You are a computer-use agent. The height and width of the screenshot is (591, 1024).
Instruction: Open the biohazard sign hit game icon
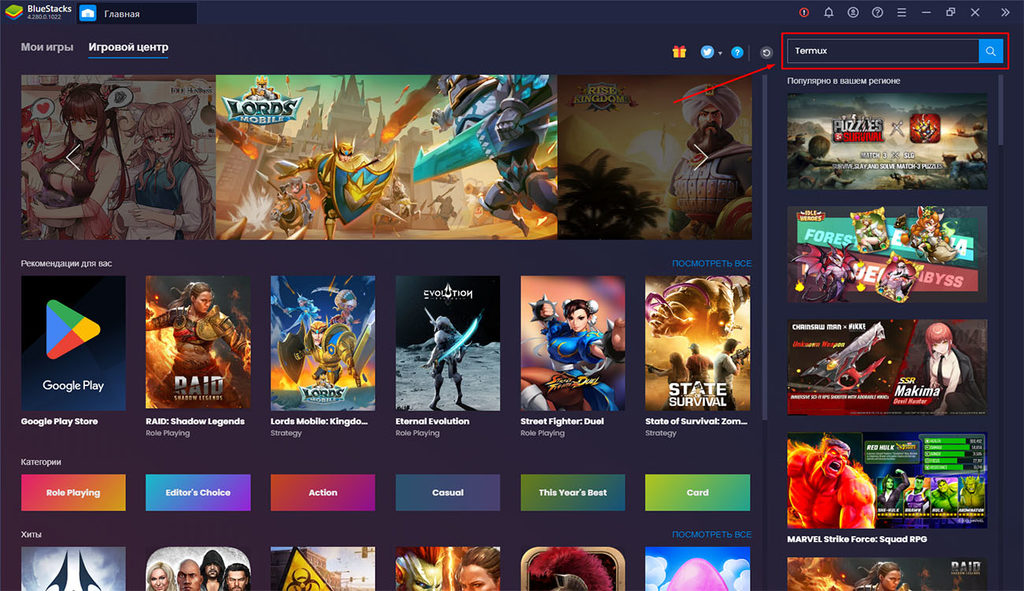tap(323, 569)
